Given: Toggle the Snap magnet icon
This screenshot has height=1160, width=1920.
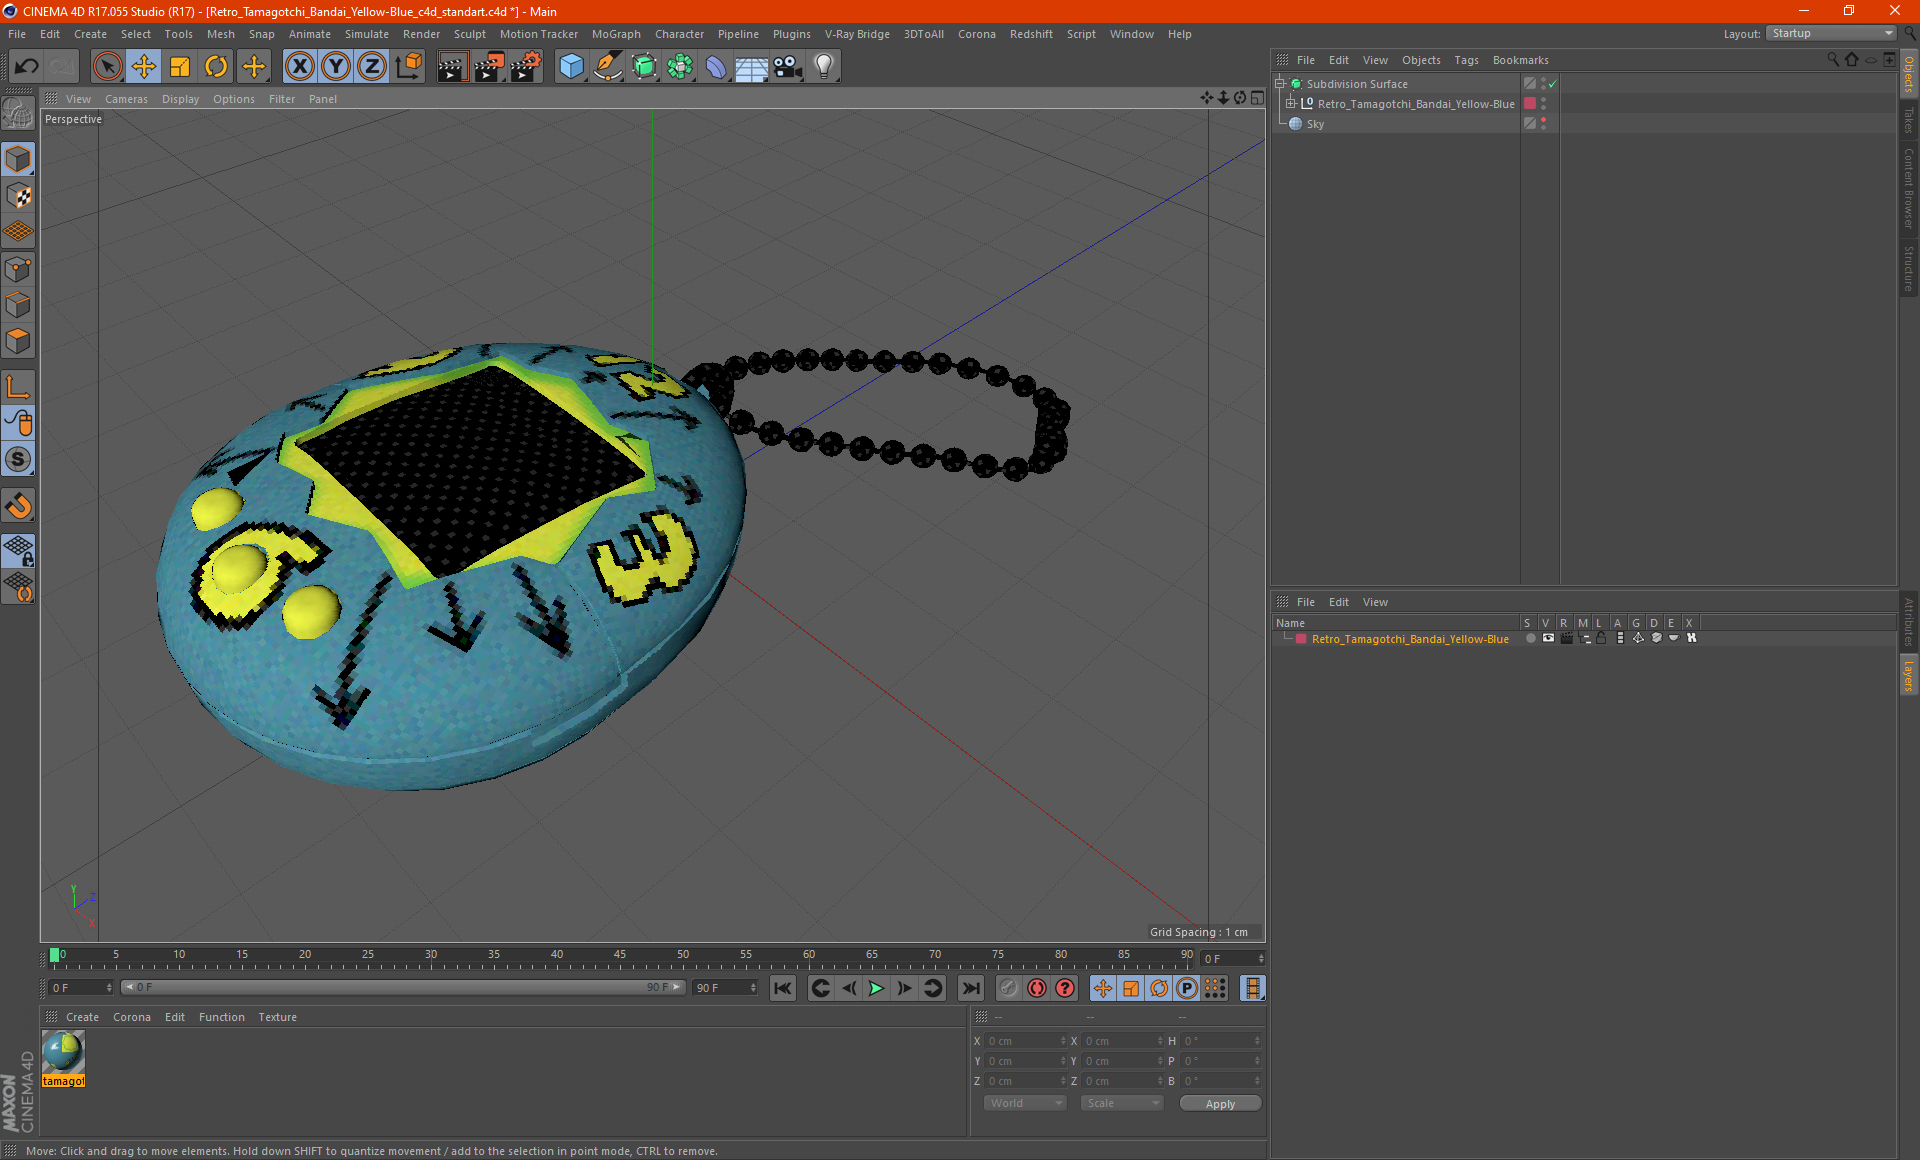Looking at the screenshot, I should coord(18,506).
